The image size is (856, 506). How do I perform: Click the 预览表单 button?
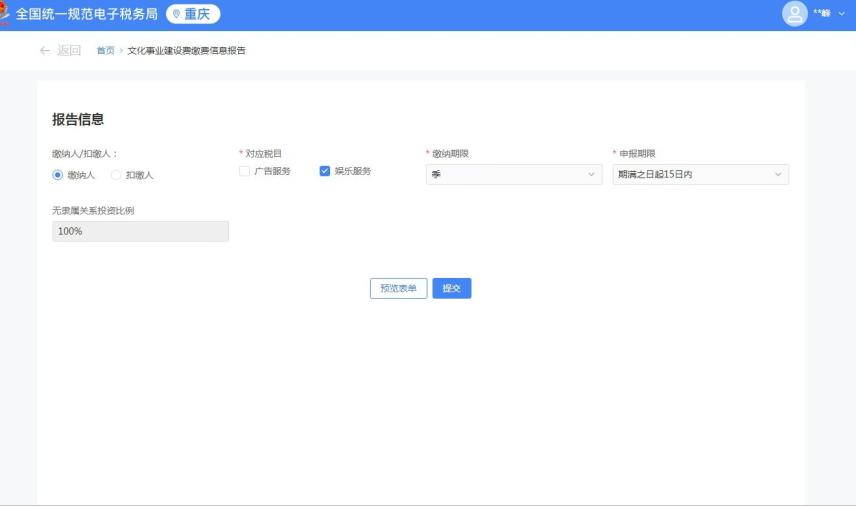(x=399, y=288)
